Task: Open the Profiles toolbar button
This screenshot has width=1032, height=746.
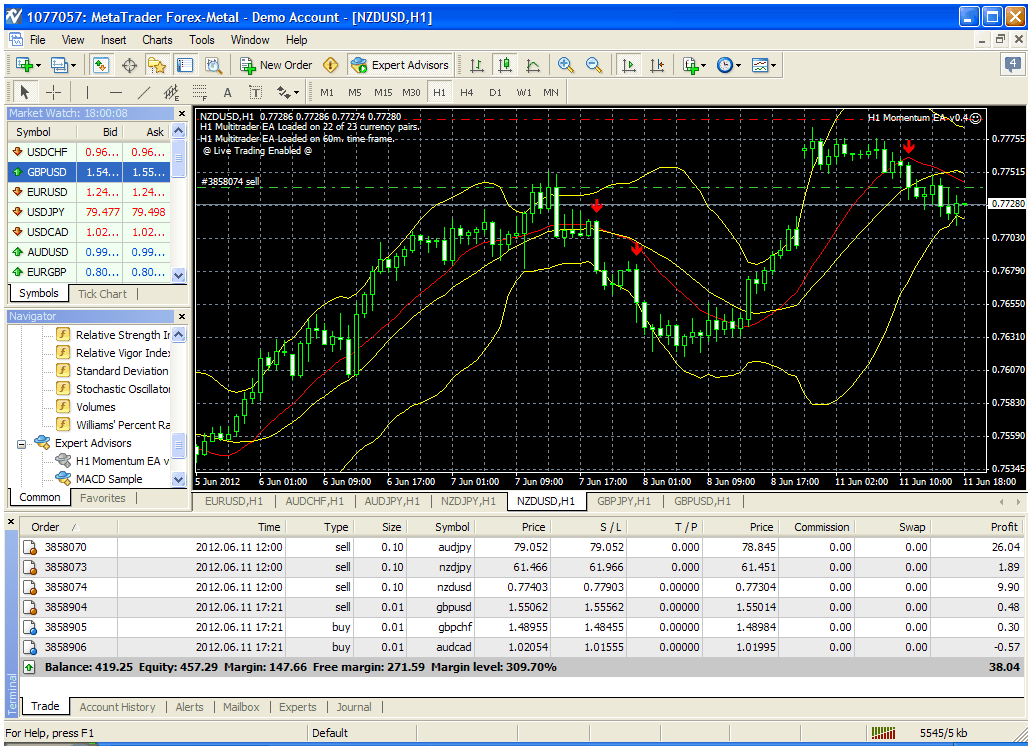Action: 63,65
